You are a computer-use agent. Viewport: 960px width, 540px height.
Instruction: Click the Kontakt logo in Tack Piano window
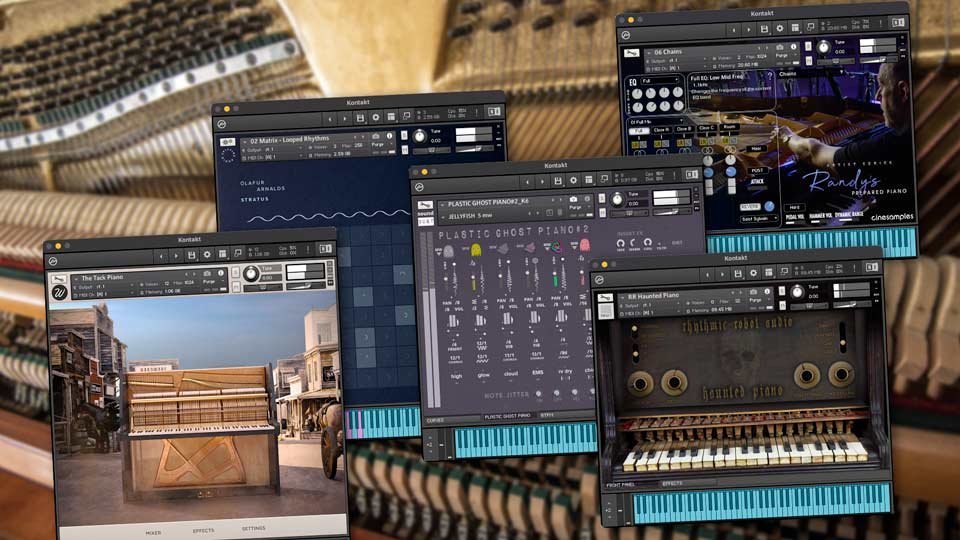[53, 261]
